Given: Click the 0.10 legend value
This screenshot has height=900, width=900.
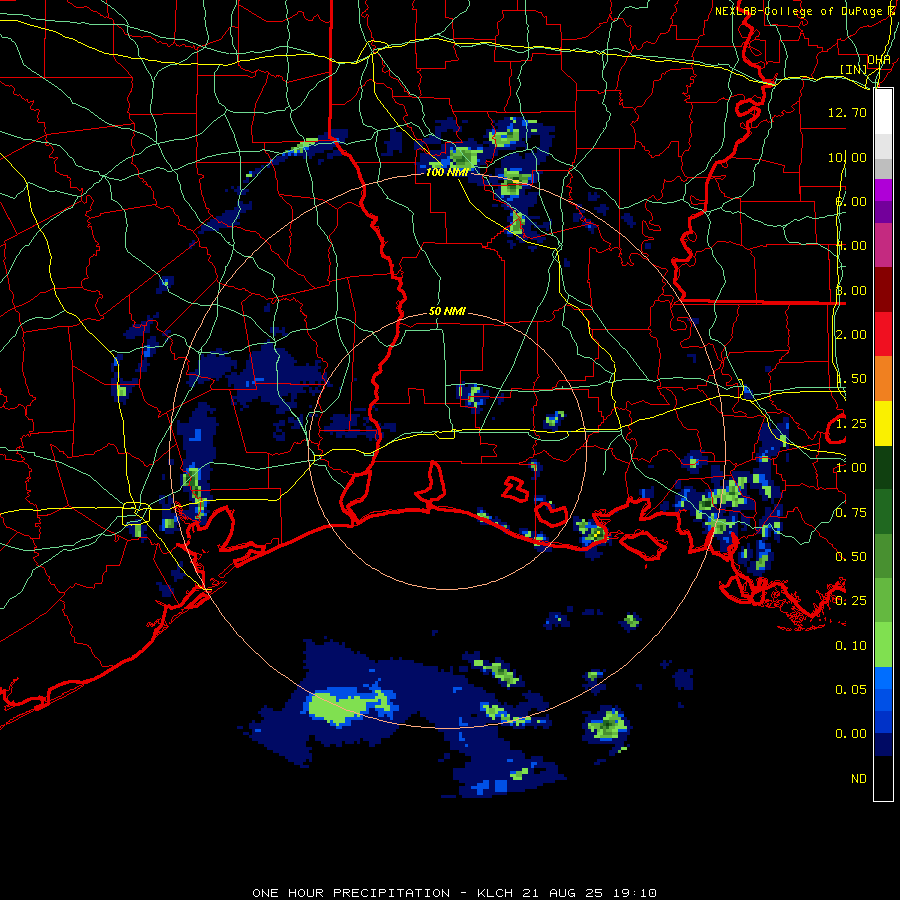Looking at the screenshot, I should tap(851, 646).
